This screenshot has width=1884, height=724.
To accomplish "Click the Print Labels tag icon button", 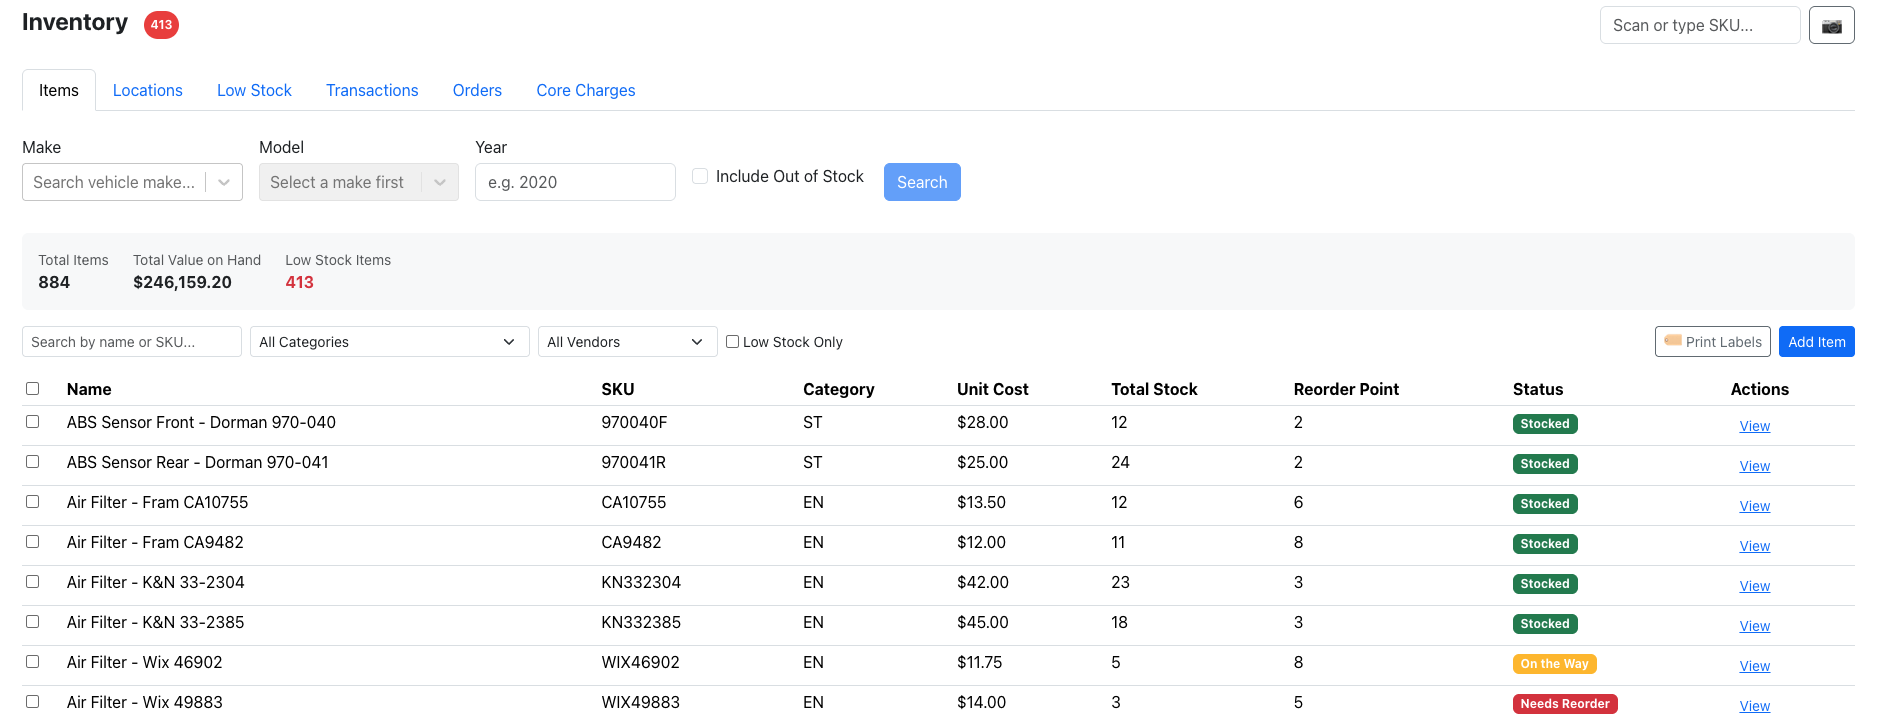I will click(x=1712, y=341).
